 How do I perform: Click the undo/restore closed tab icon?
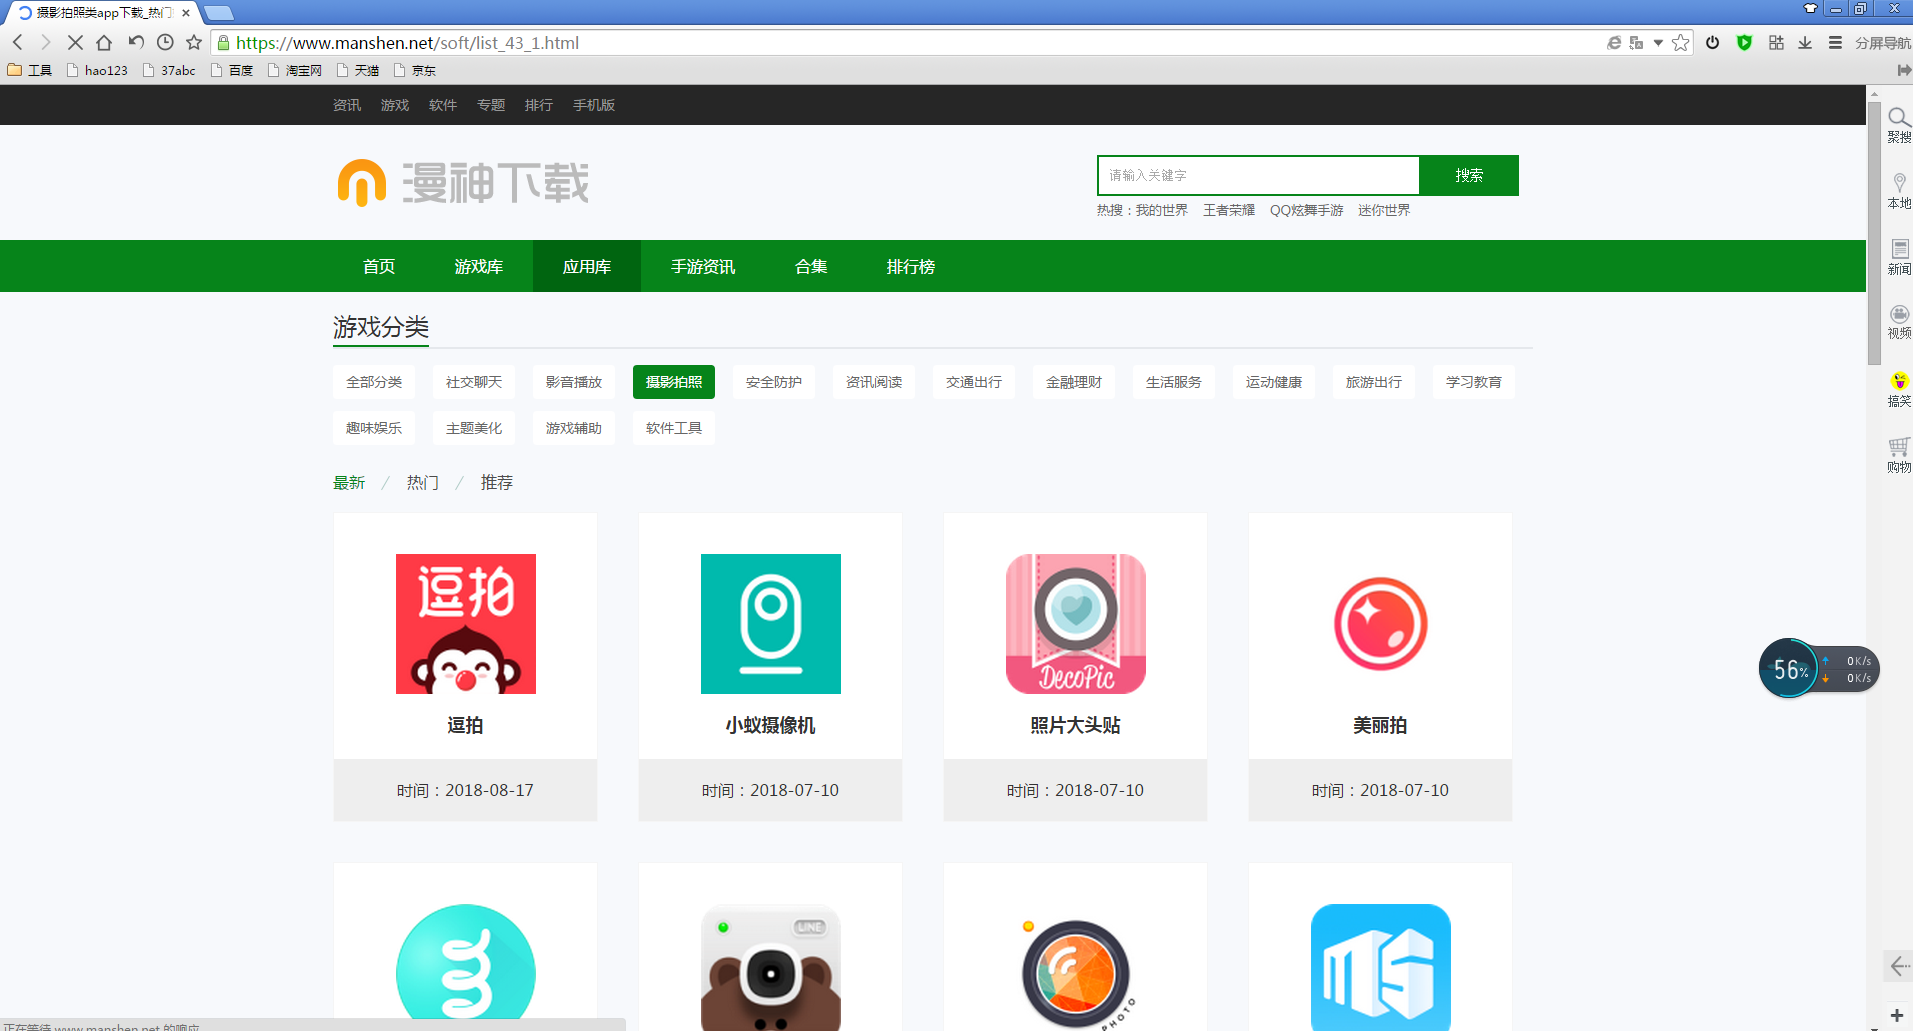tap(136, 42)
